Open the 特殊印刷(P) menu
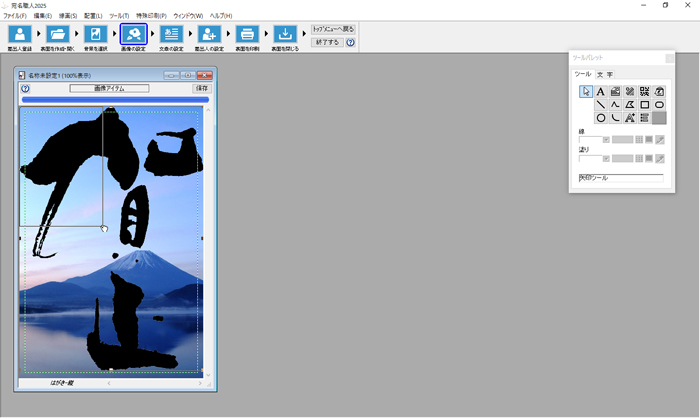Viewport: 700px width, 418px height. [151, 16]
